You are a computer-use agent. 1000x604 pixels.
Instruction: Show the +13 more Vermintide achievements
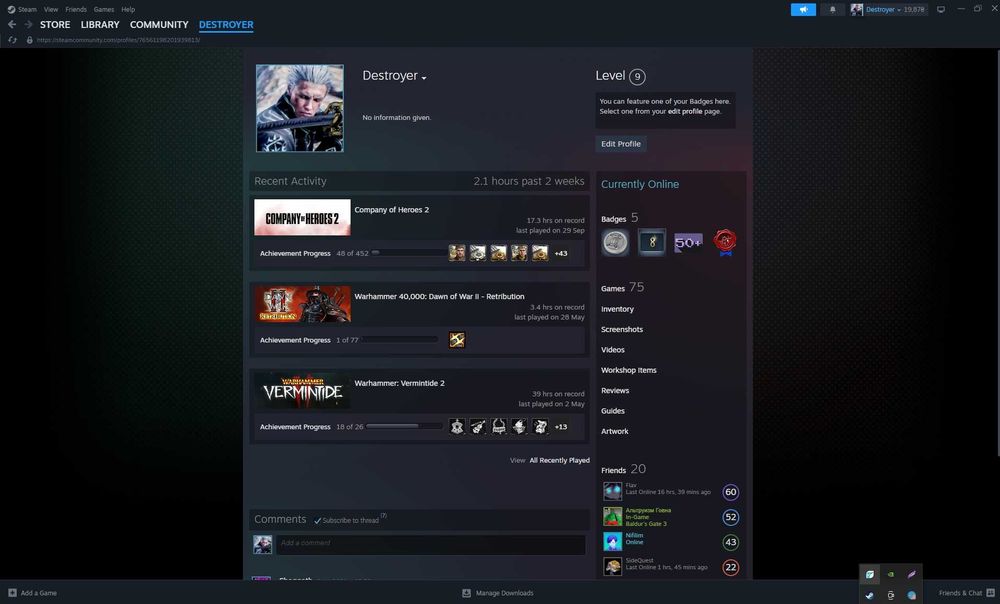pyautogui.click(x=561, y=427)
